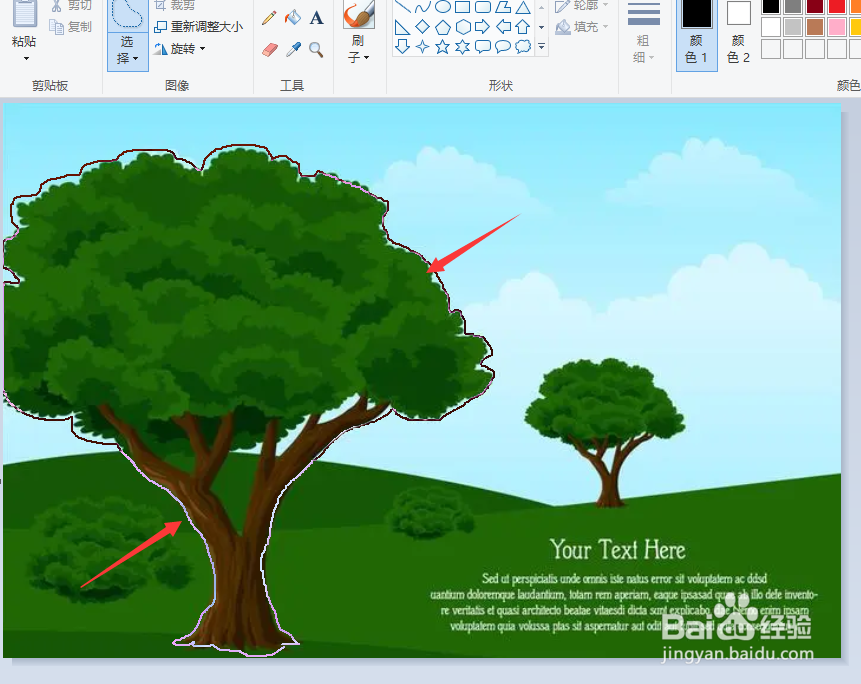This screenshot has width=861, height=684.
Task: Pick the white palette swatch
Action: pyautogui.click(x=771, y=27)
